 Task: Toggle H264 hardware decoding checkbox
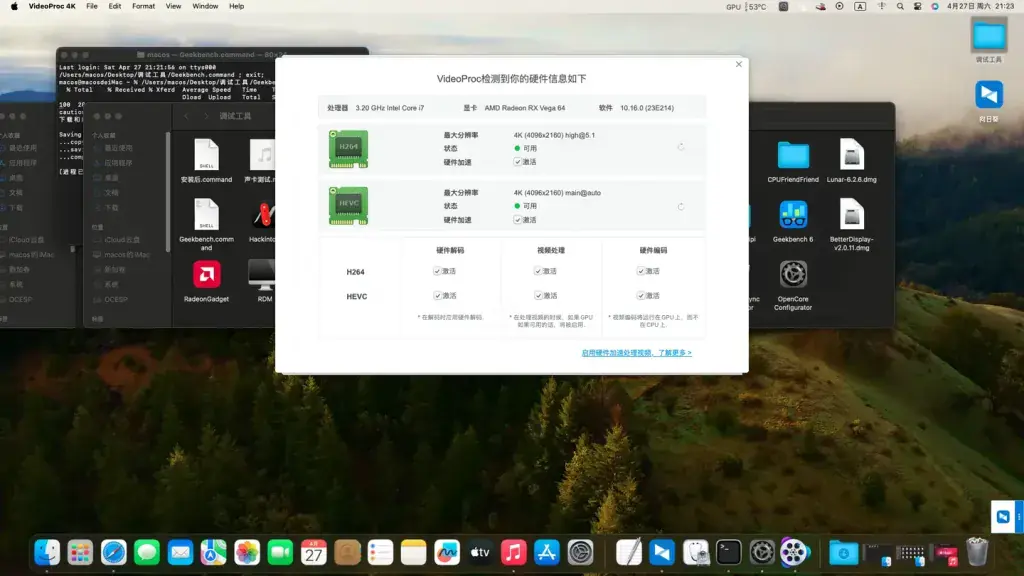[437, 270]
